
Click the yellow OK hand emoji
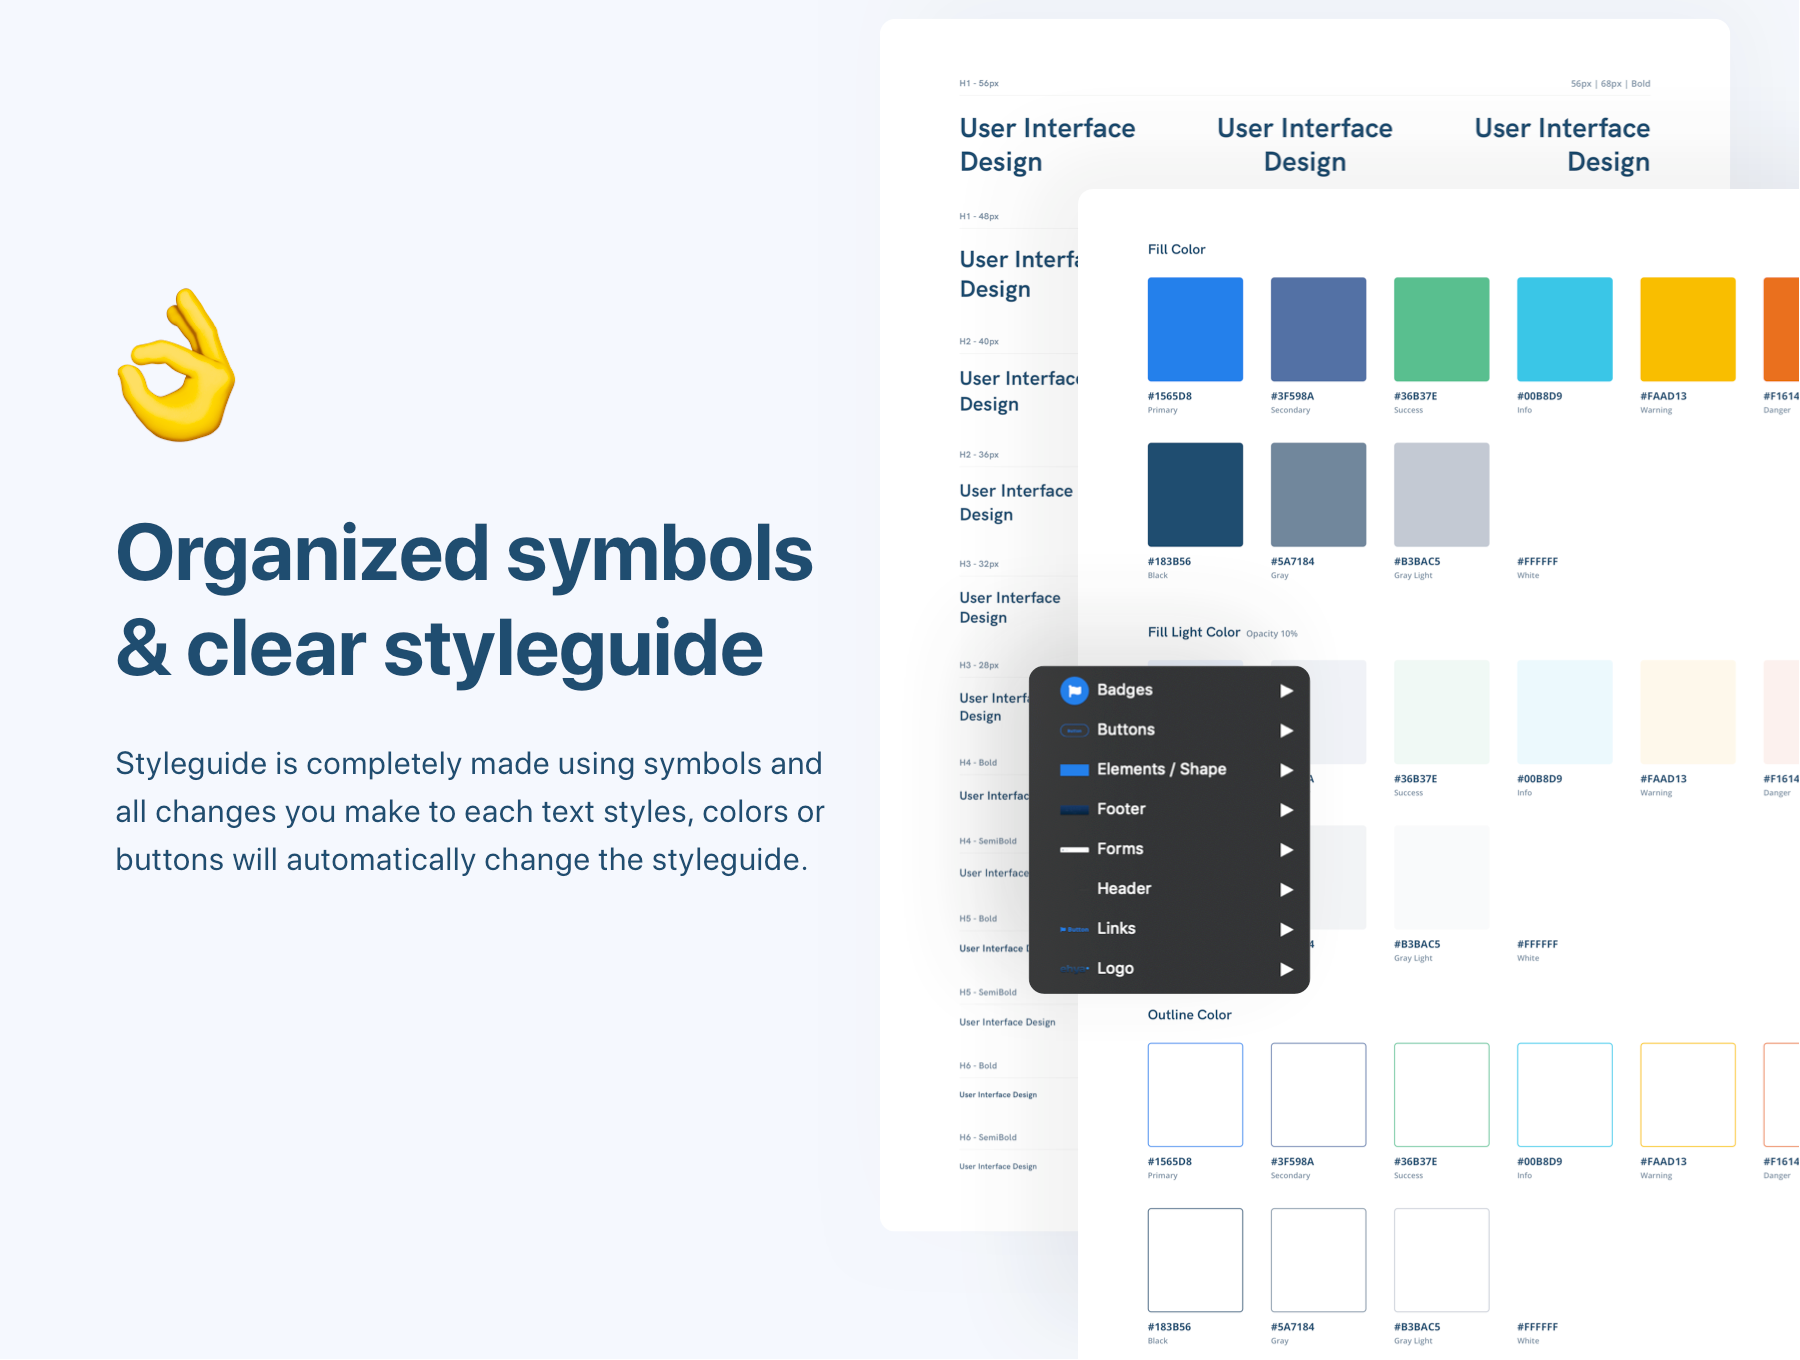[177, 366]
